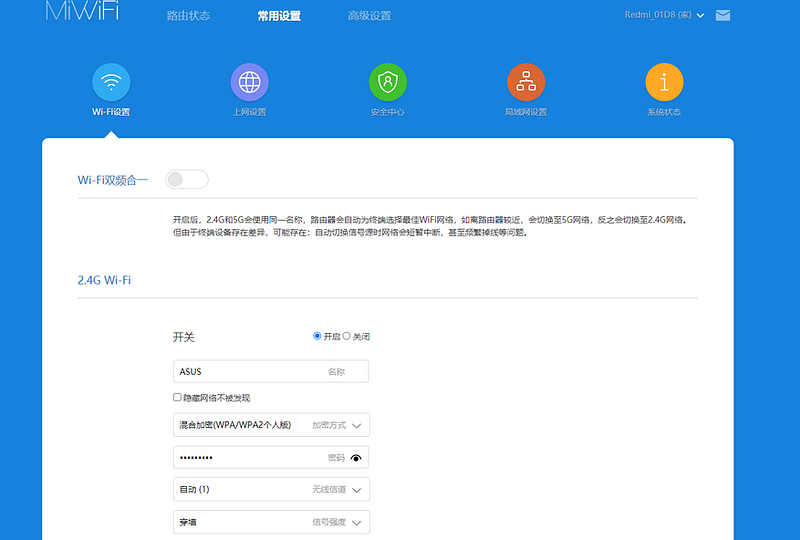
Task: Expand the 信号强度 signal strength dropdown
Action: pyautogui.click(x=271, y=522)
